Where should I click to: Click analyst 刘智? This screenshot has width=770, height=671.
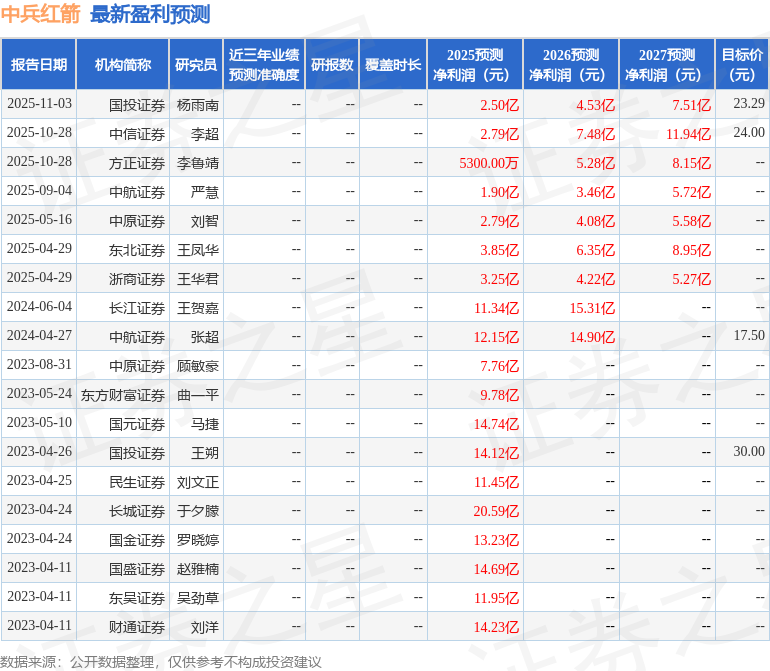(x=205, y=221)
